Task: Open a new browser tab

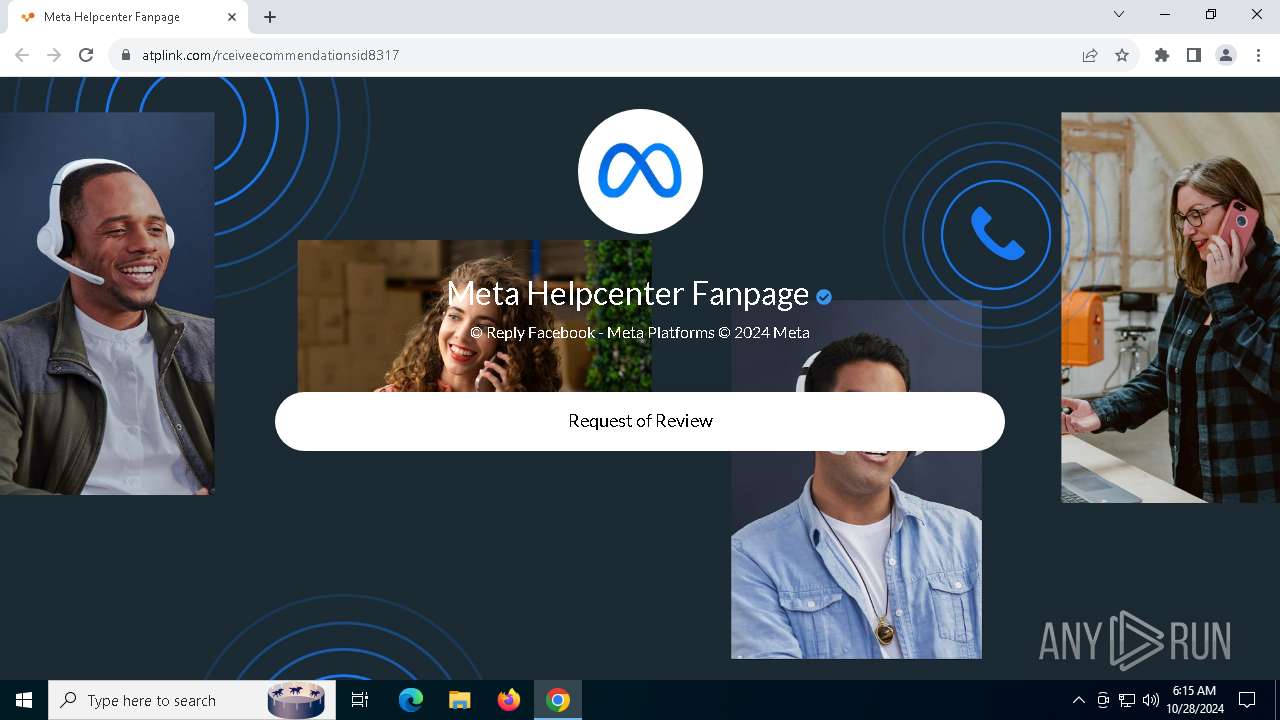Action: pos(270,17)
